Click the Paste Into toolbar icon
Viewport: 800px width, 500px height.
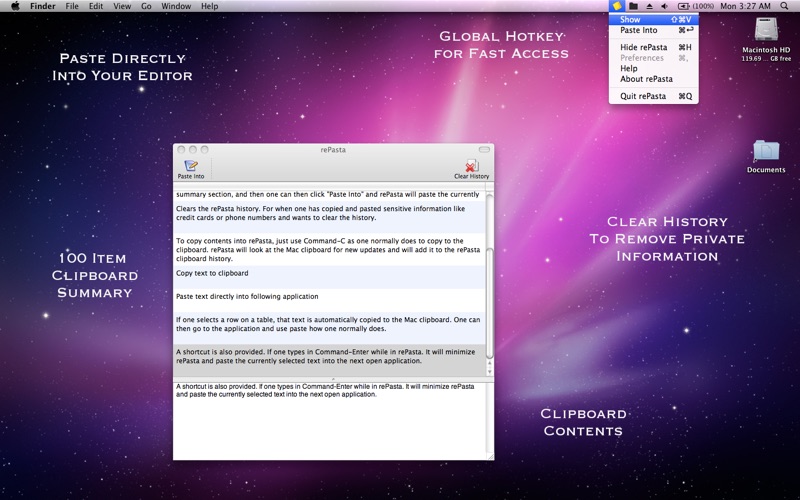(x=191, y=169)
